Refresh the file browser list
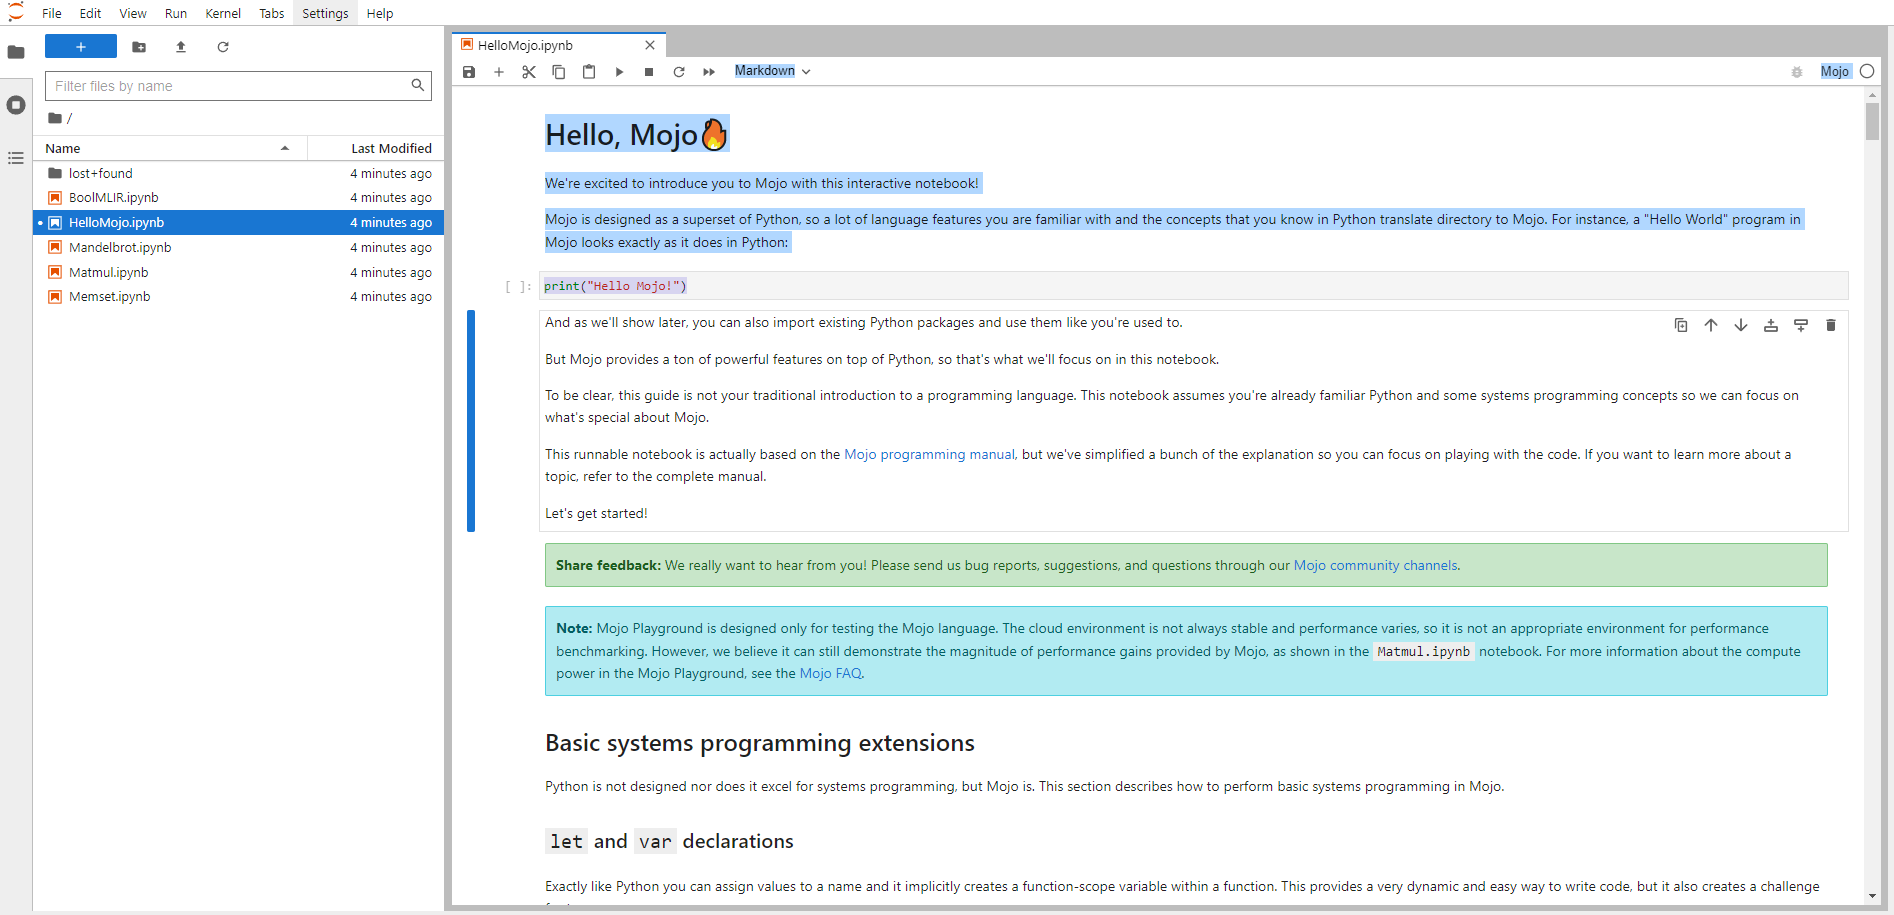Image resolution: width=1894 pixels, height=915 pixels. pos(223,47)
